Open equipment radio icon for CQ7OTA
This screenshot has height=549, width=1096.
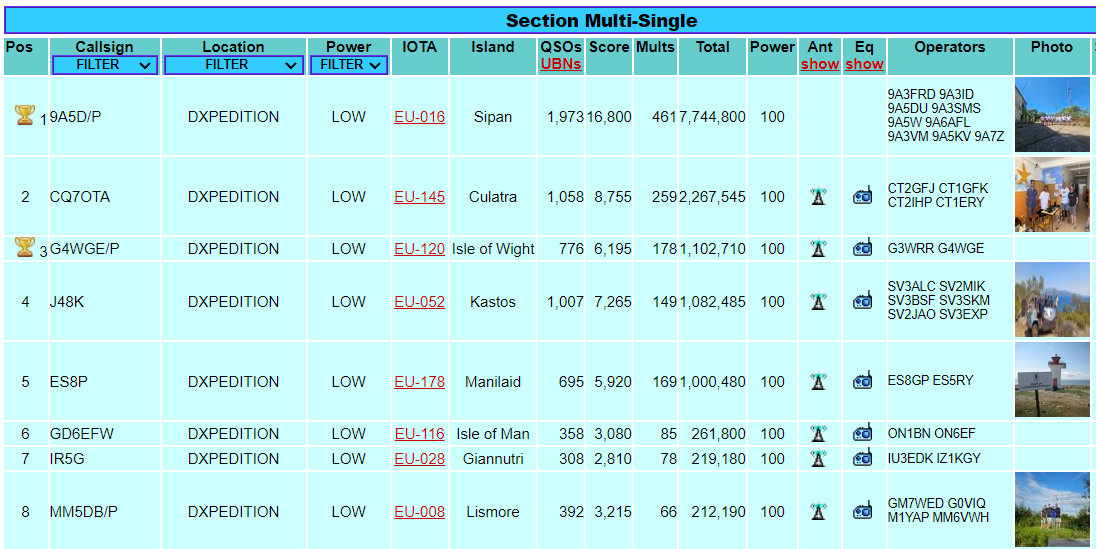click(863, 197)
